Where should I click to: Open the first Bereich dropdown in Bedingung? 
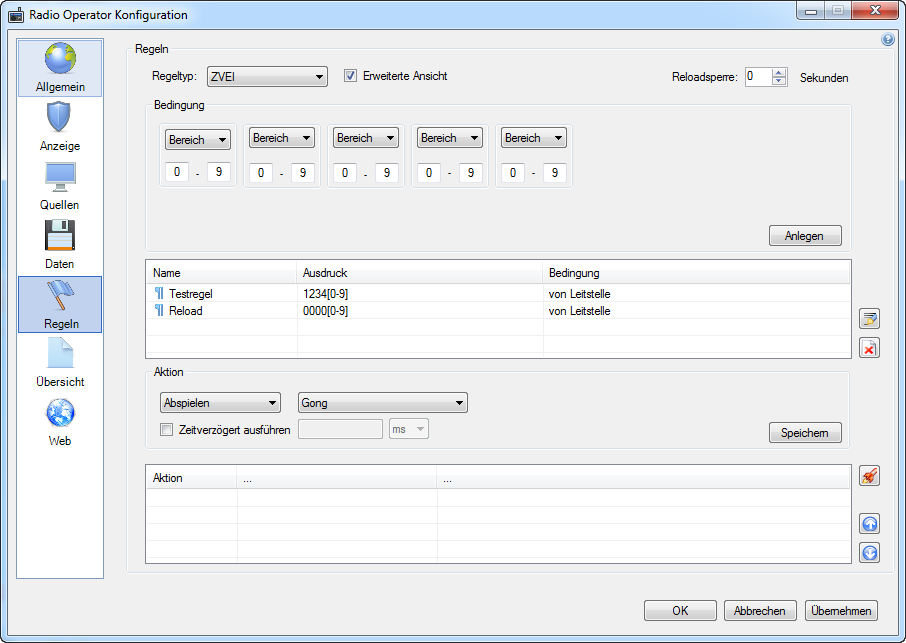198,139
